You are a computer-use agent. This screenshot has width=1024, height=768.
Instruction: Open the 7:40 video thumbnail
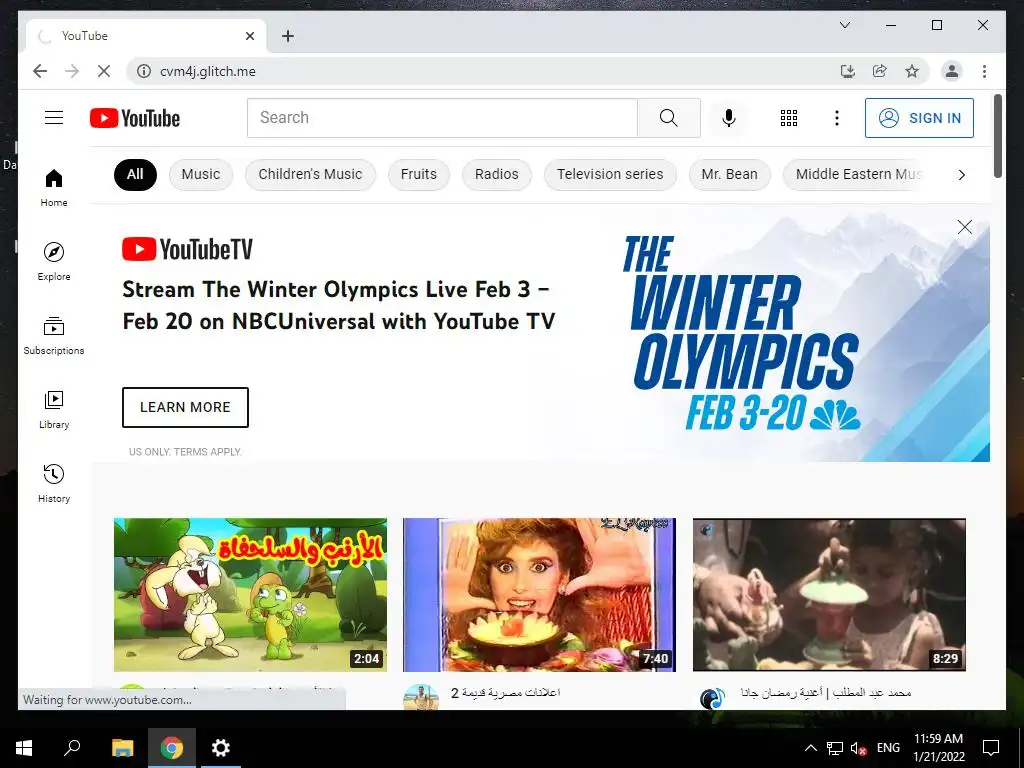tap(539, 595)
